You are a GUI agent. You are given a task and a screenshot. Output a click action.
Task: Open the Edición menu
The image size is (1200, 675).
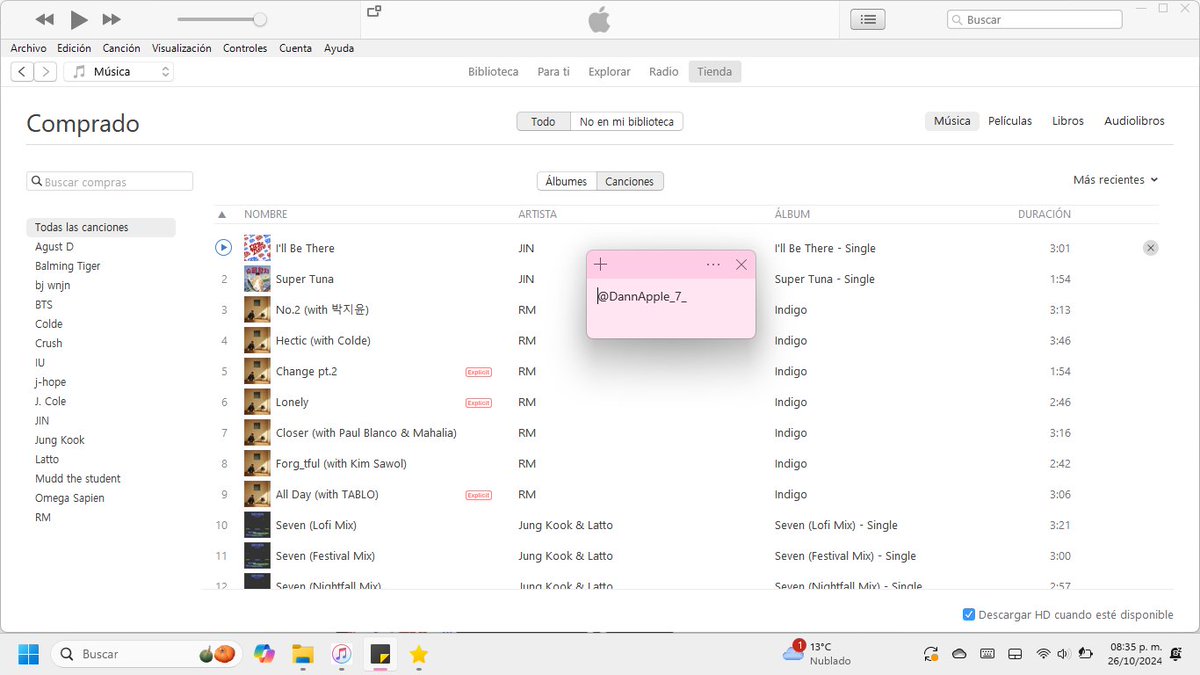[x=74, y=48]
